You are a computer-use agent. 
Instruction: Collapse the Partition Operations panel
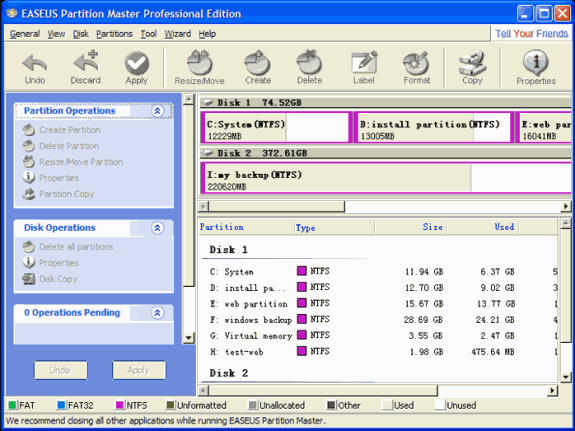click(158, 111)
